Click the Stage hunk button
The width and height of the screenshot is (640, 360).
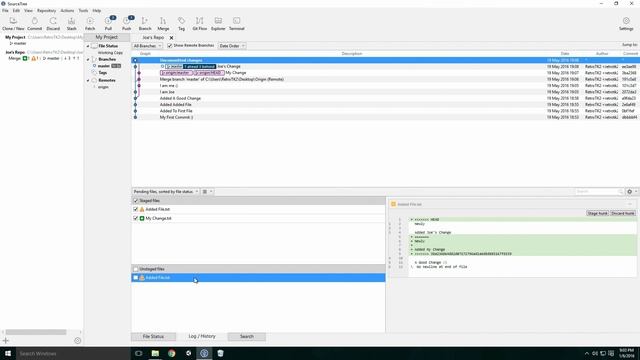(x=597, y=213)
